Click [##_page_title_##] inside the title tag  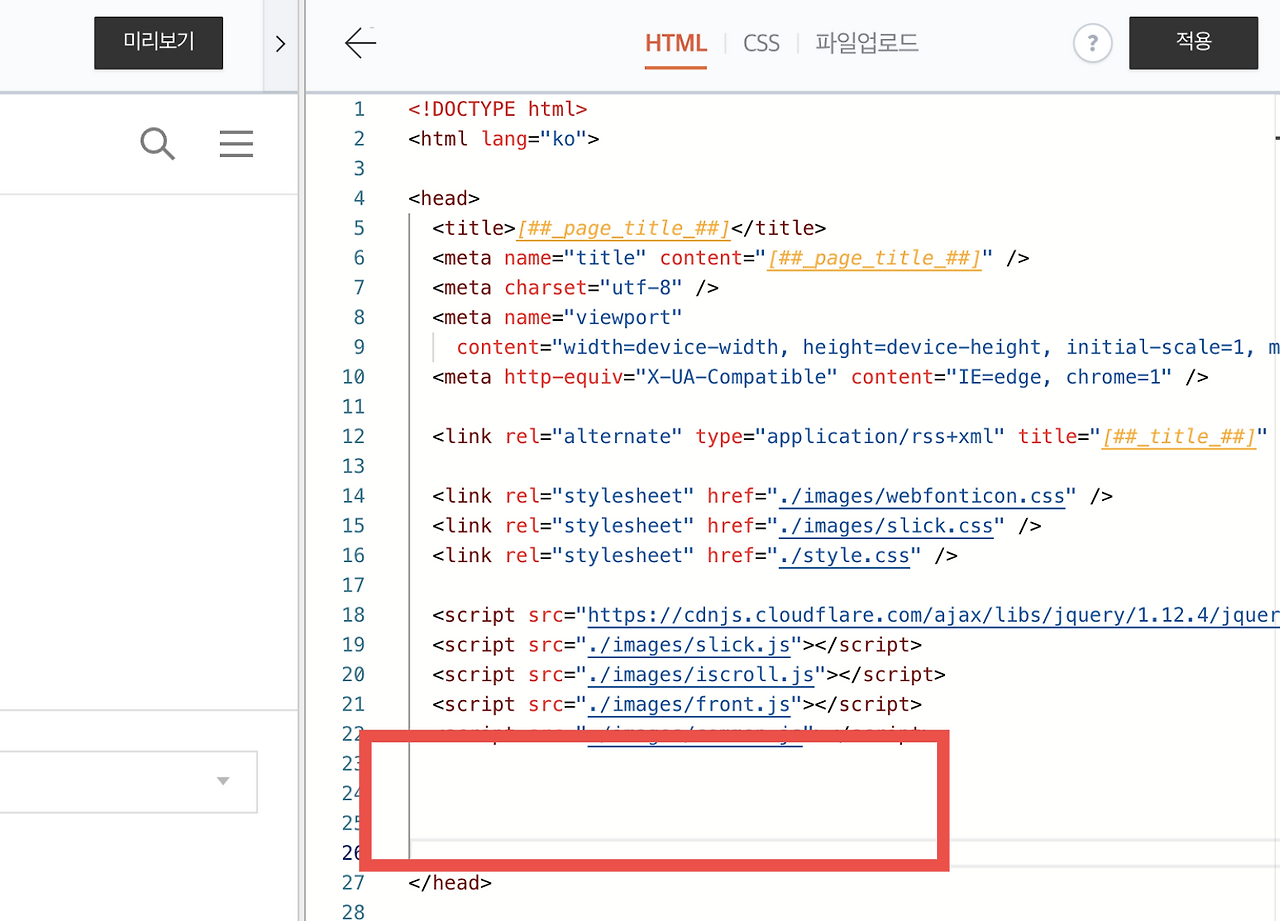[624, 228]
